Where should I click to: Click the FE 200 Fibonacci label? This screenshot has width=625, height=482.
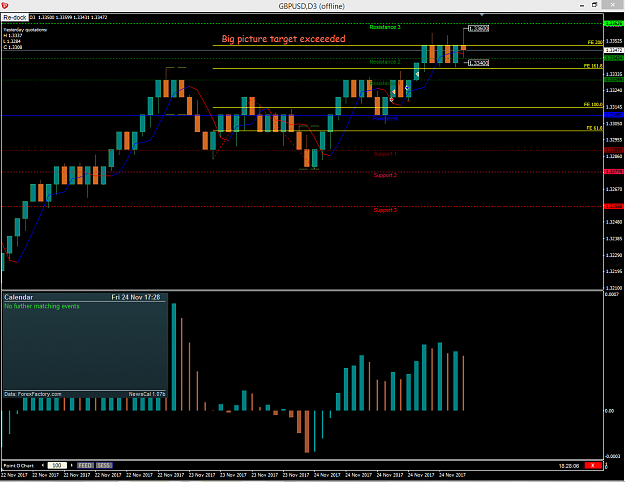(x=595, y=42)
